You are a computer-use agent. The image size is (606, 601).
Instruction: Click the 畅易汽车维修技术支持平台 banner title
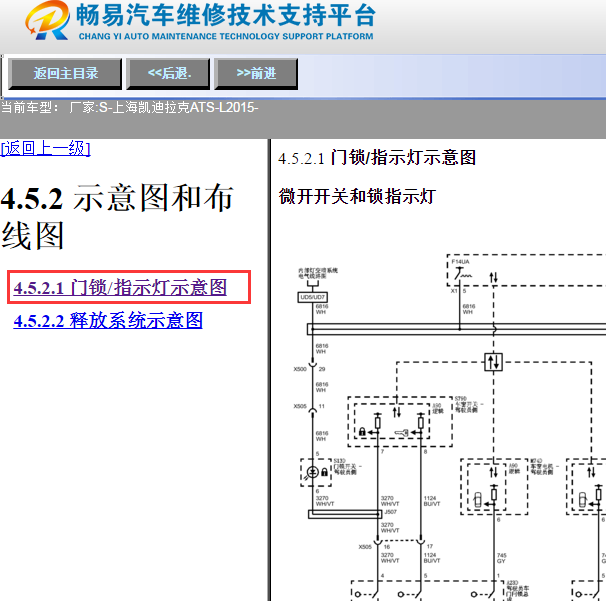point(226,15)
